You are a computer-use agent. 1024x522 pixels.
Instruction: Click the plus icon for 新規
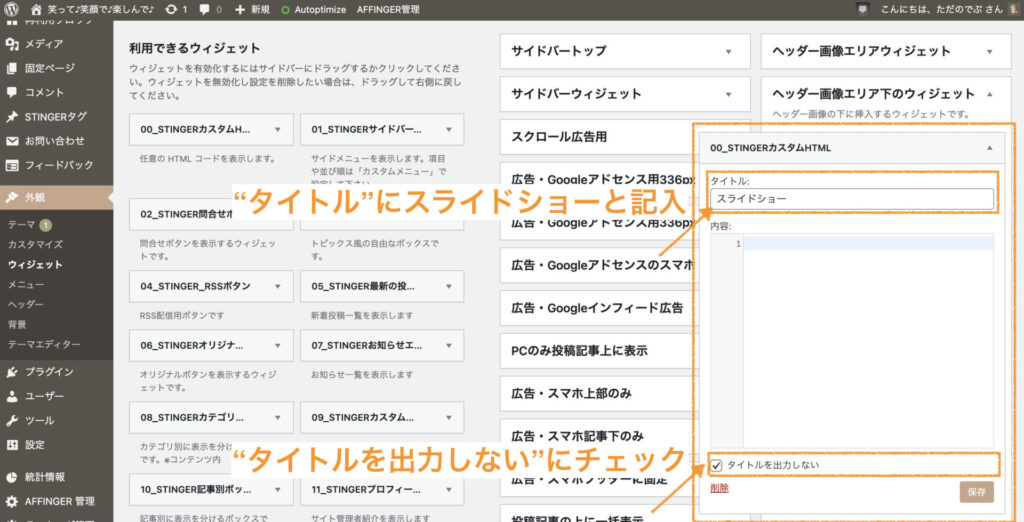point(240,10)
